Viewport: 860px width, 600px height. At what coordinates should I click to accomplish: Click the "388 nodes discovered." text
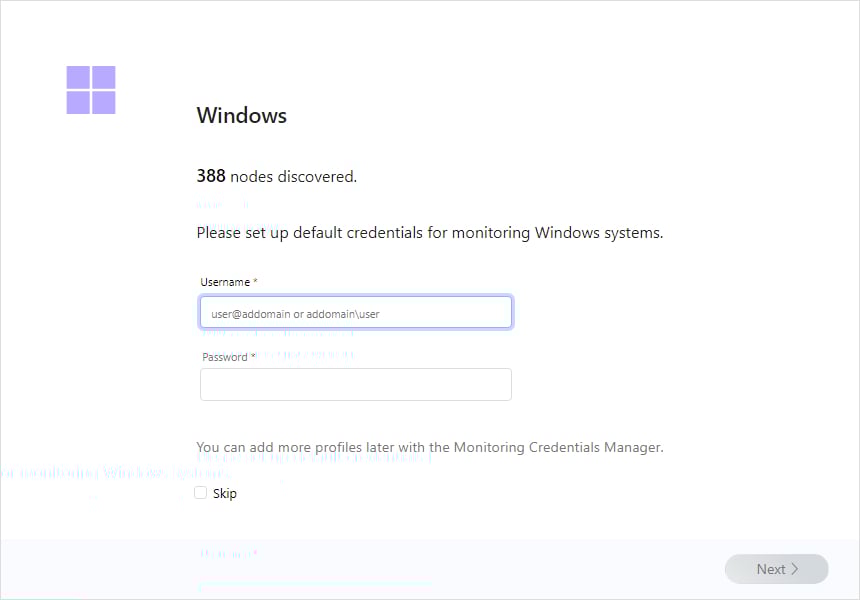(x=277, y=176)
